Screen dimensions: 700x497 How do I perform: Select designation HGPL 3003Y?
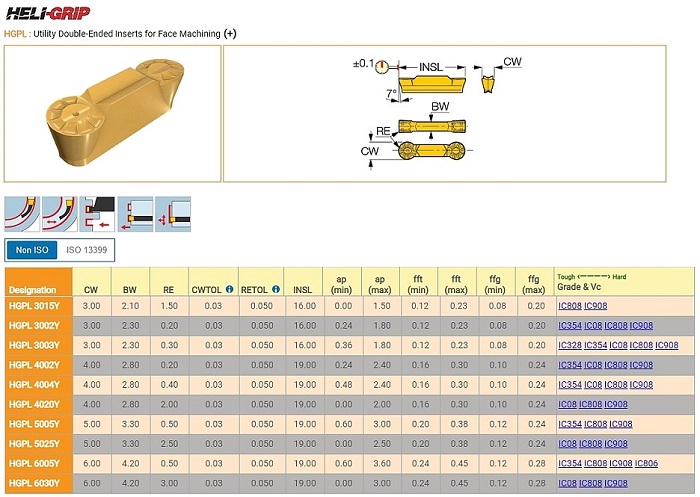34,345
